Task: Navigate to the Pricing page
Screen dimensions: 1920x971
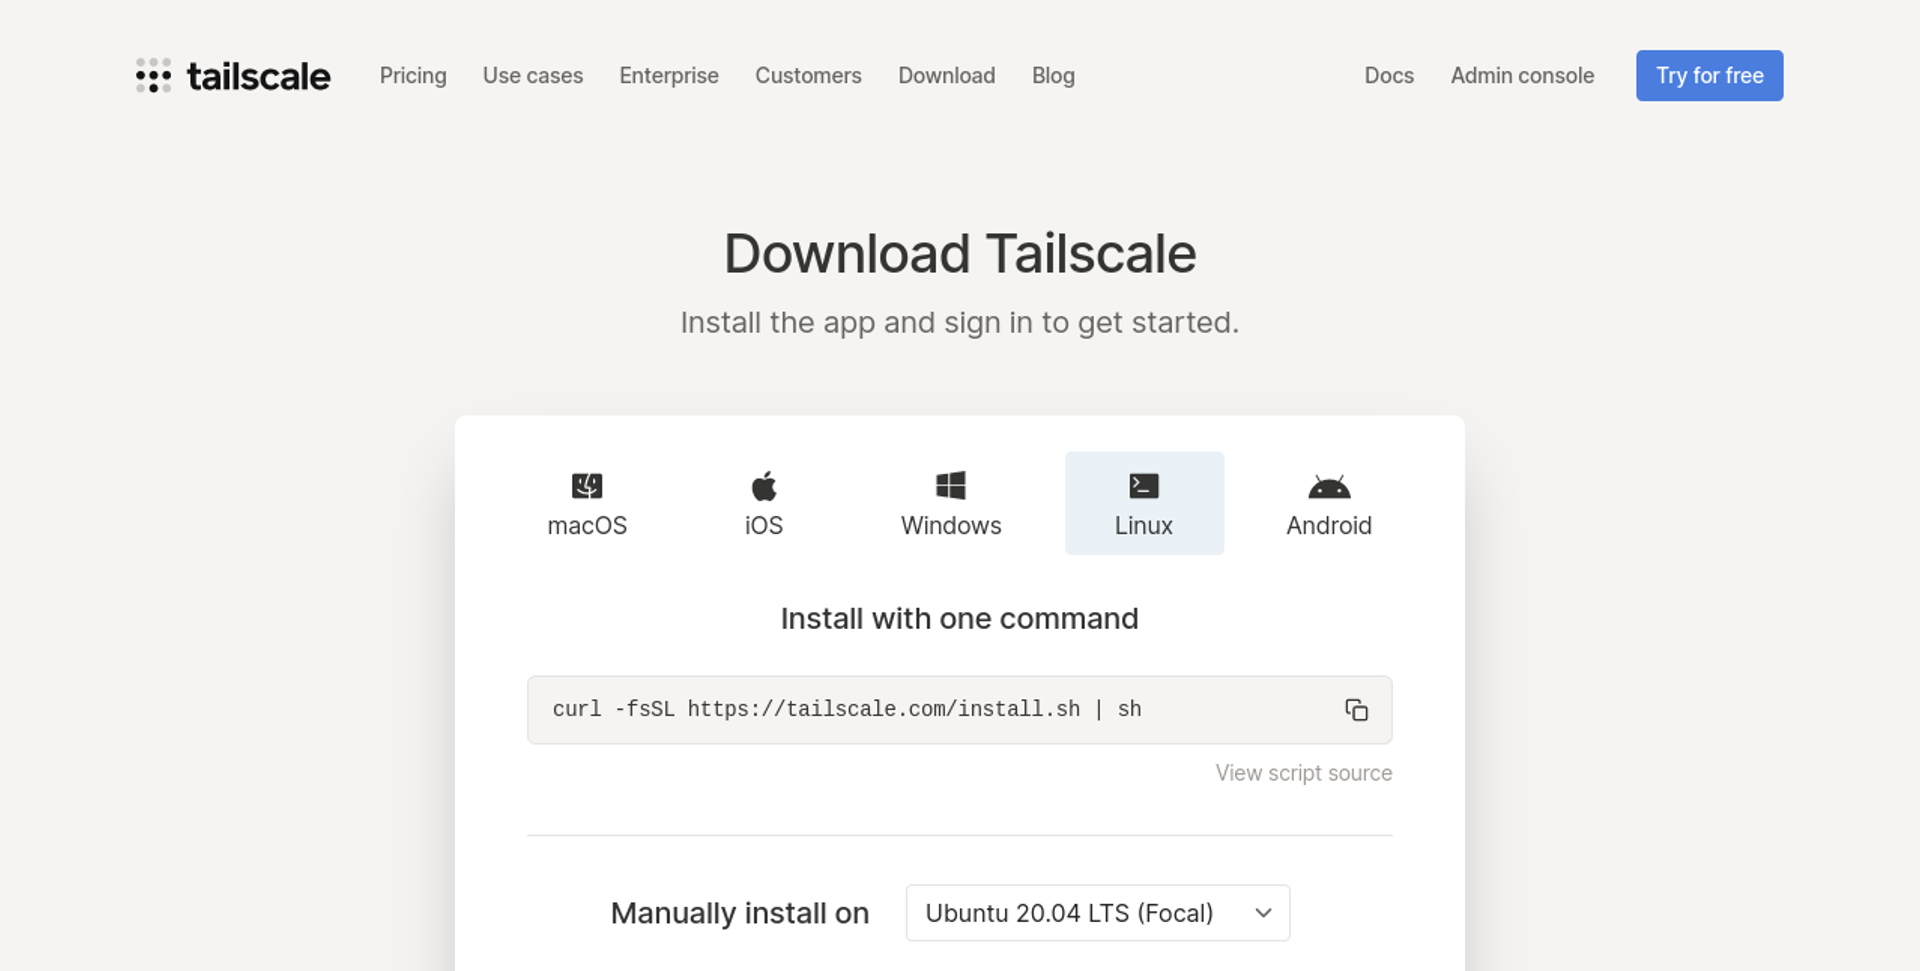Action: 412,75
